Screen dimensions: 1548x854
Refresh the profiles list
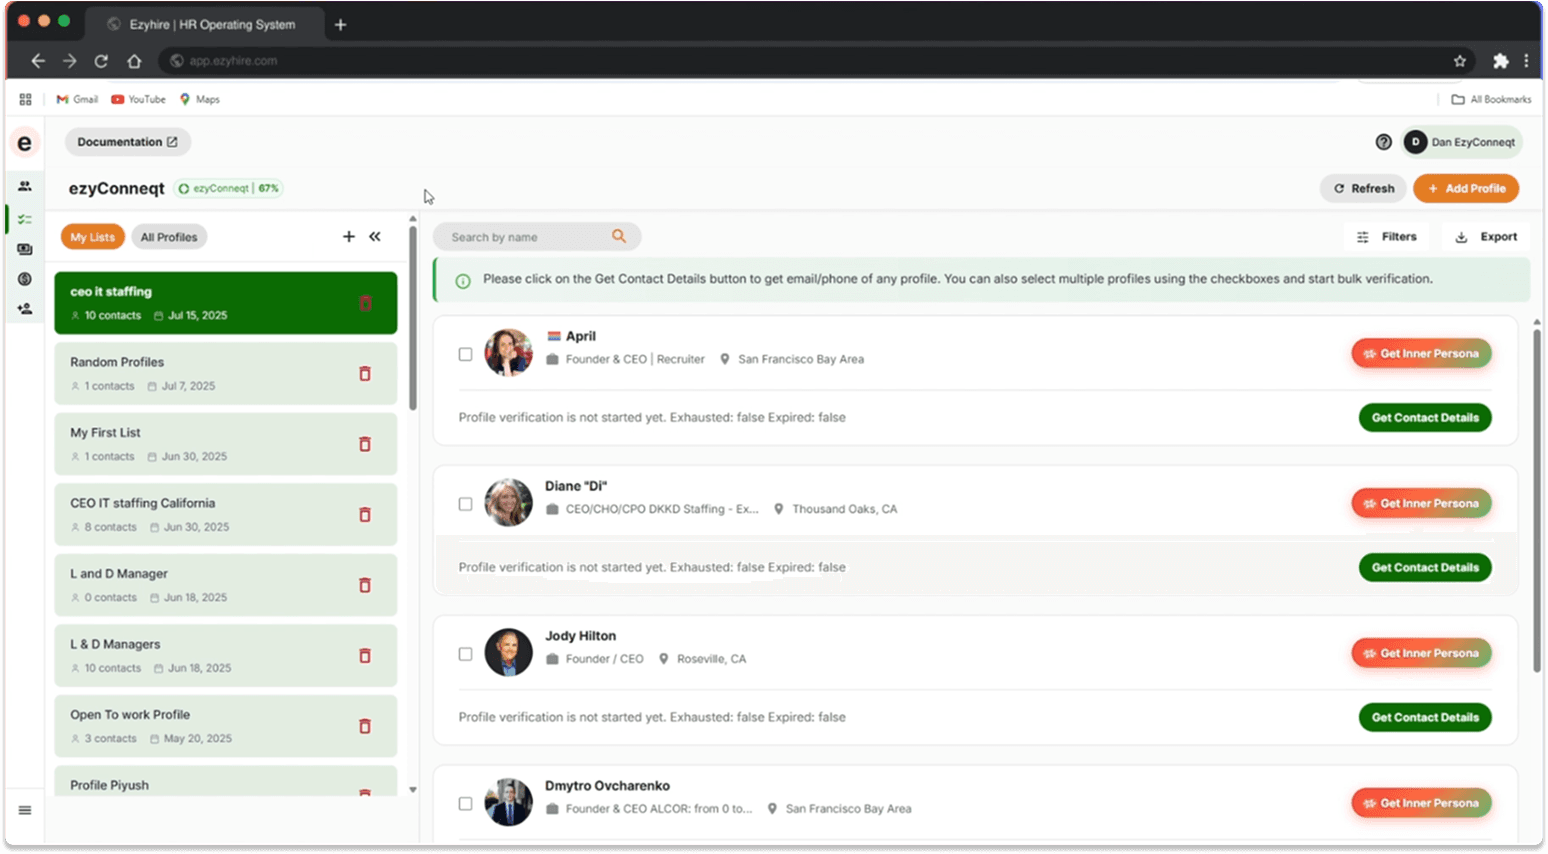click(1364, 188)
